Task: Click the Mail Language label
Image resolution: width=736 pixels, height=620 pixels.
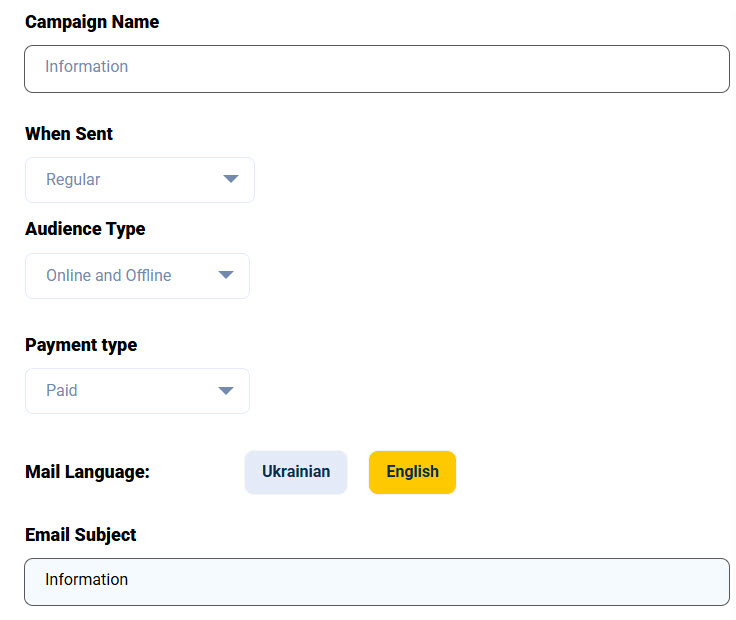Action: click(87, 472)
